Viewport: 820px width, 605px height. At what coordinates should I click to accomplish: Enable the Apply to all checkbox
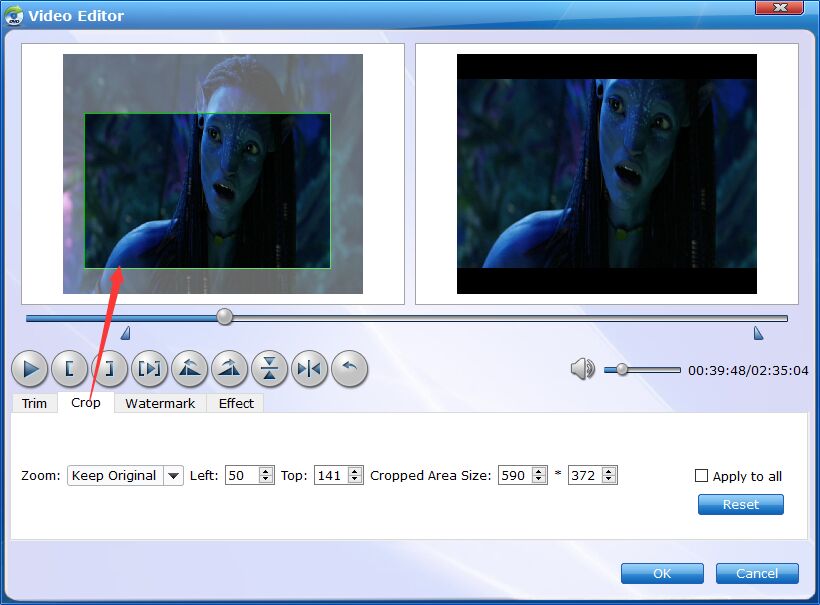tap(701, 476)
